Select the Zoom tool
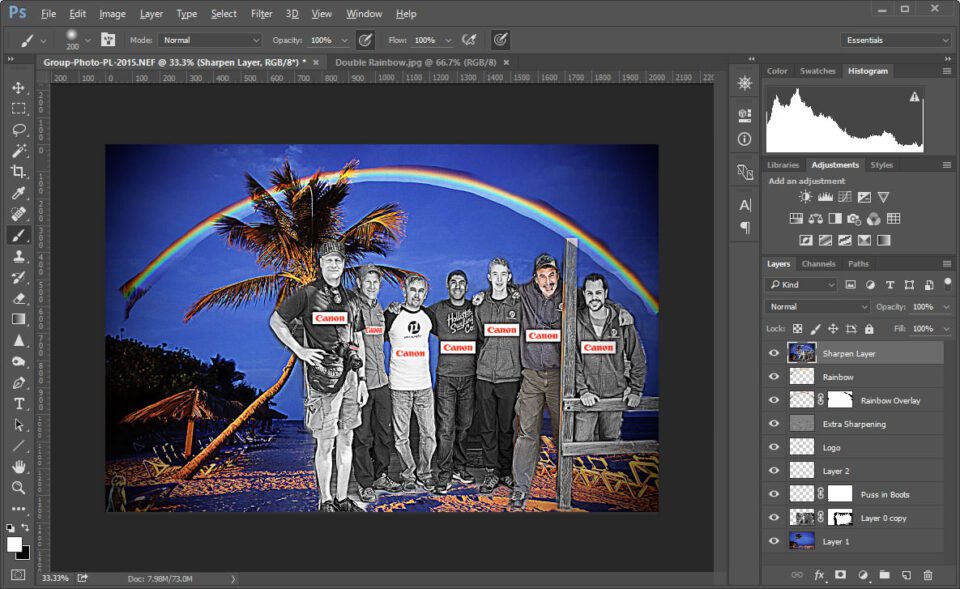 (18, 488)
